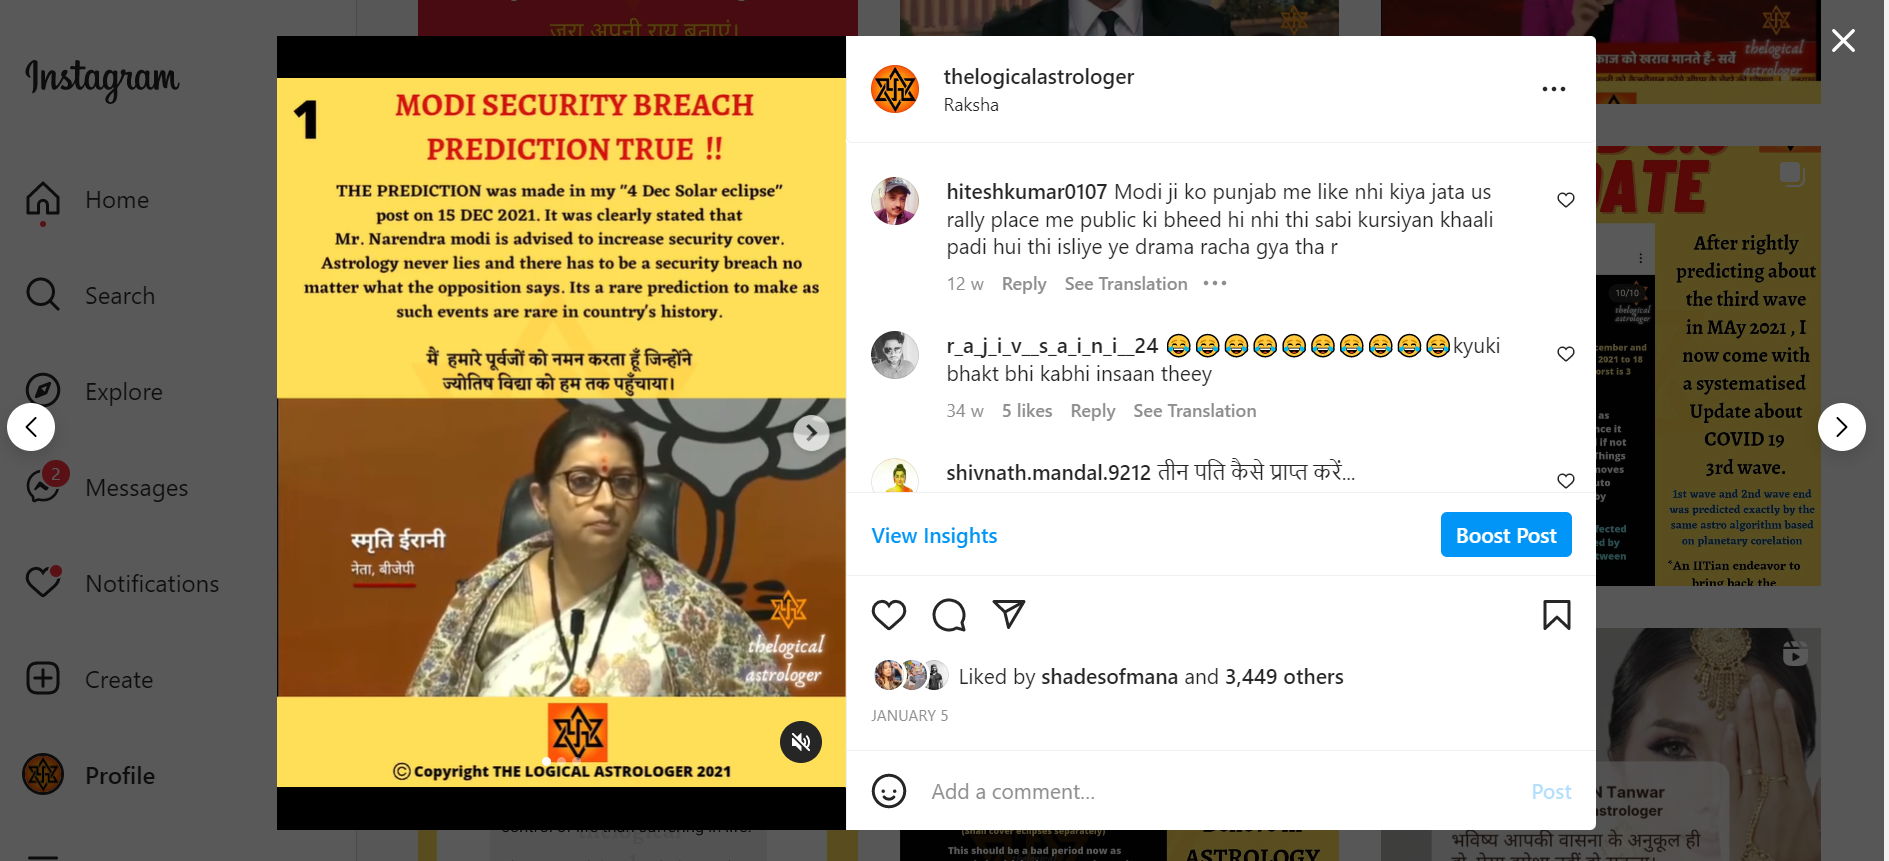Viewport: 1889px width, 861px height.
Task: Click the Add a comment field
Action: point(1222,792)
